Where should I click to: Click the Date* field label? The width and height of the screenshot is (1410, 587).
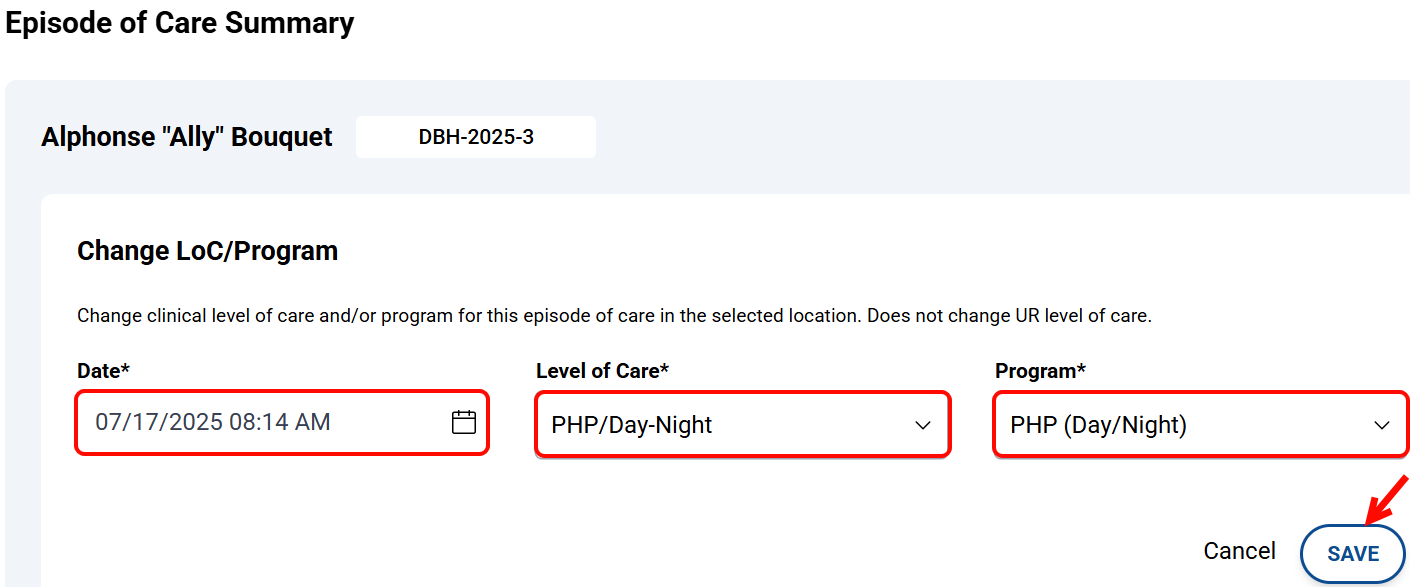click(x=104, y=371)
